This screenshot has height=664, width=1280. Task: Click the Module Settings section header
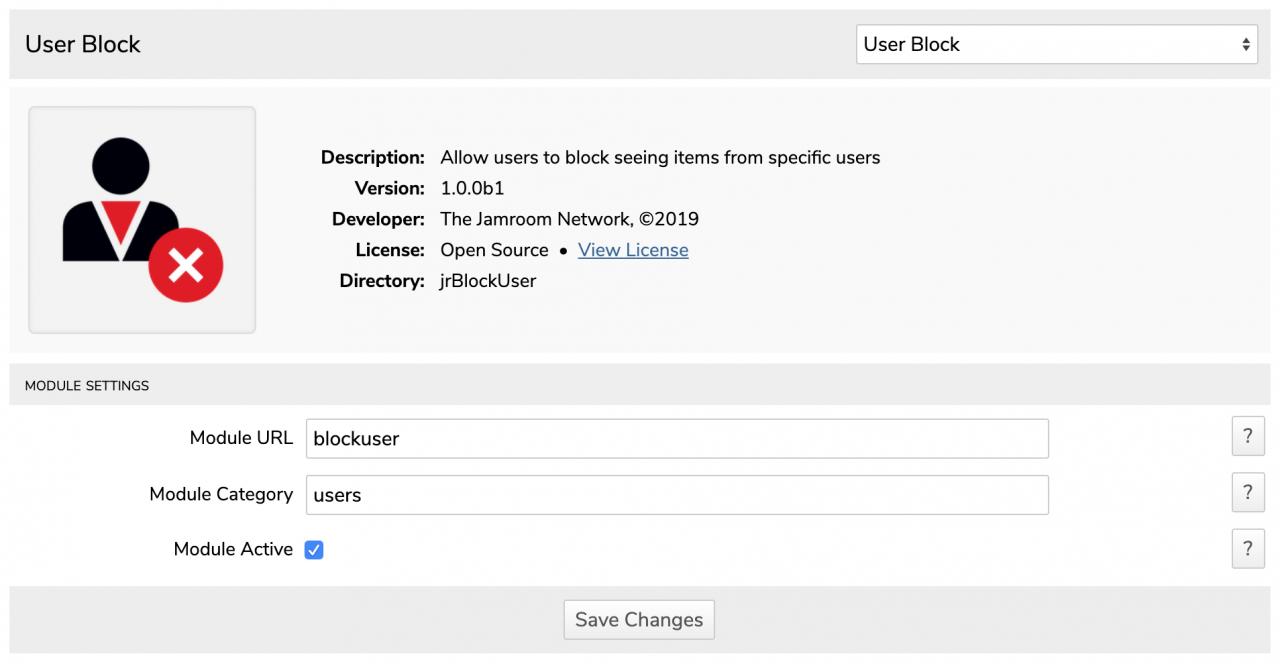pyautogui.click(x=87, y=386)
